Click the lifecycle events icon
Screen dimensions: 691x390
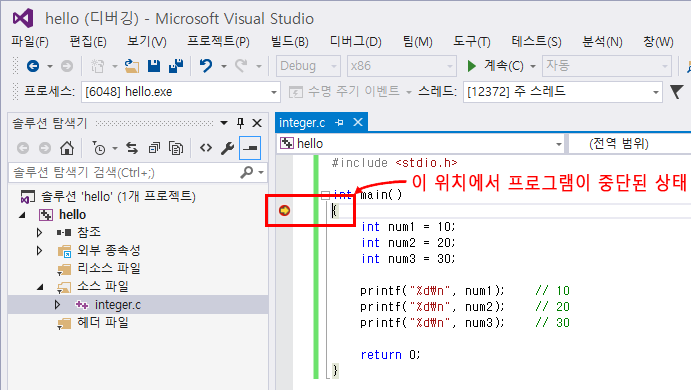295,92
